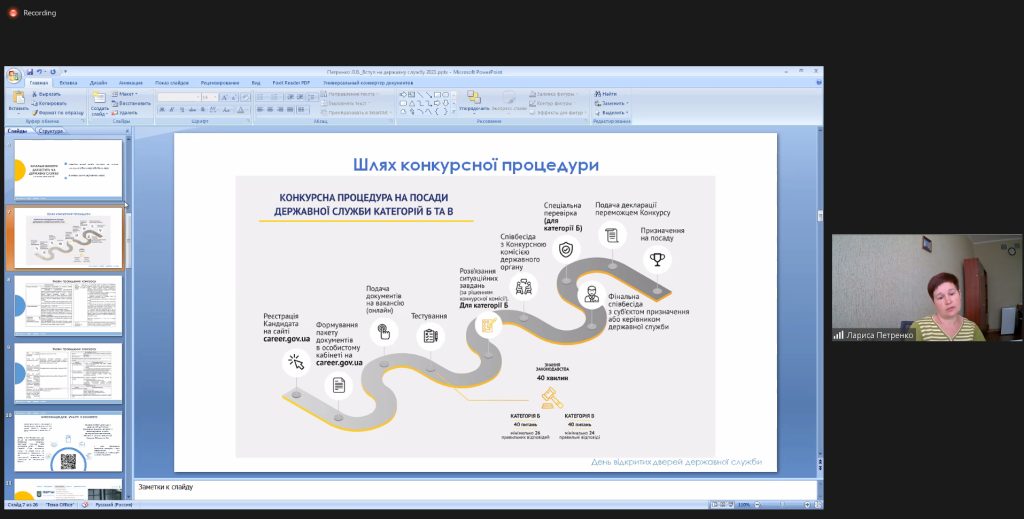Click the Save icon in quick access toolbar
The image size is (1024, 519).
(x=30, y=72)
